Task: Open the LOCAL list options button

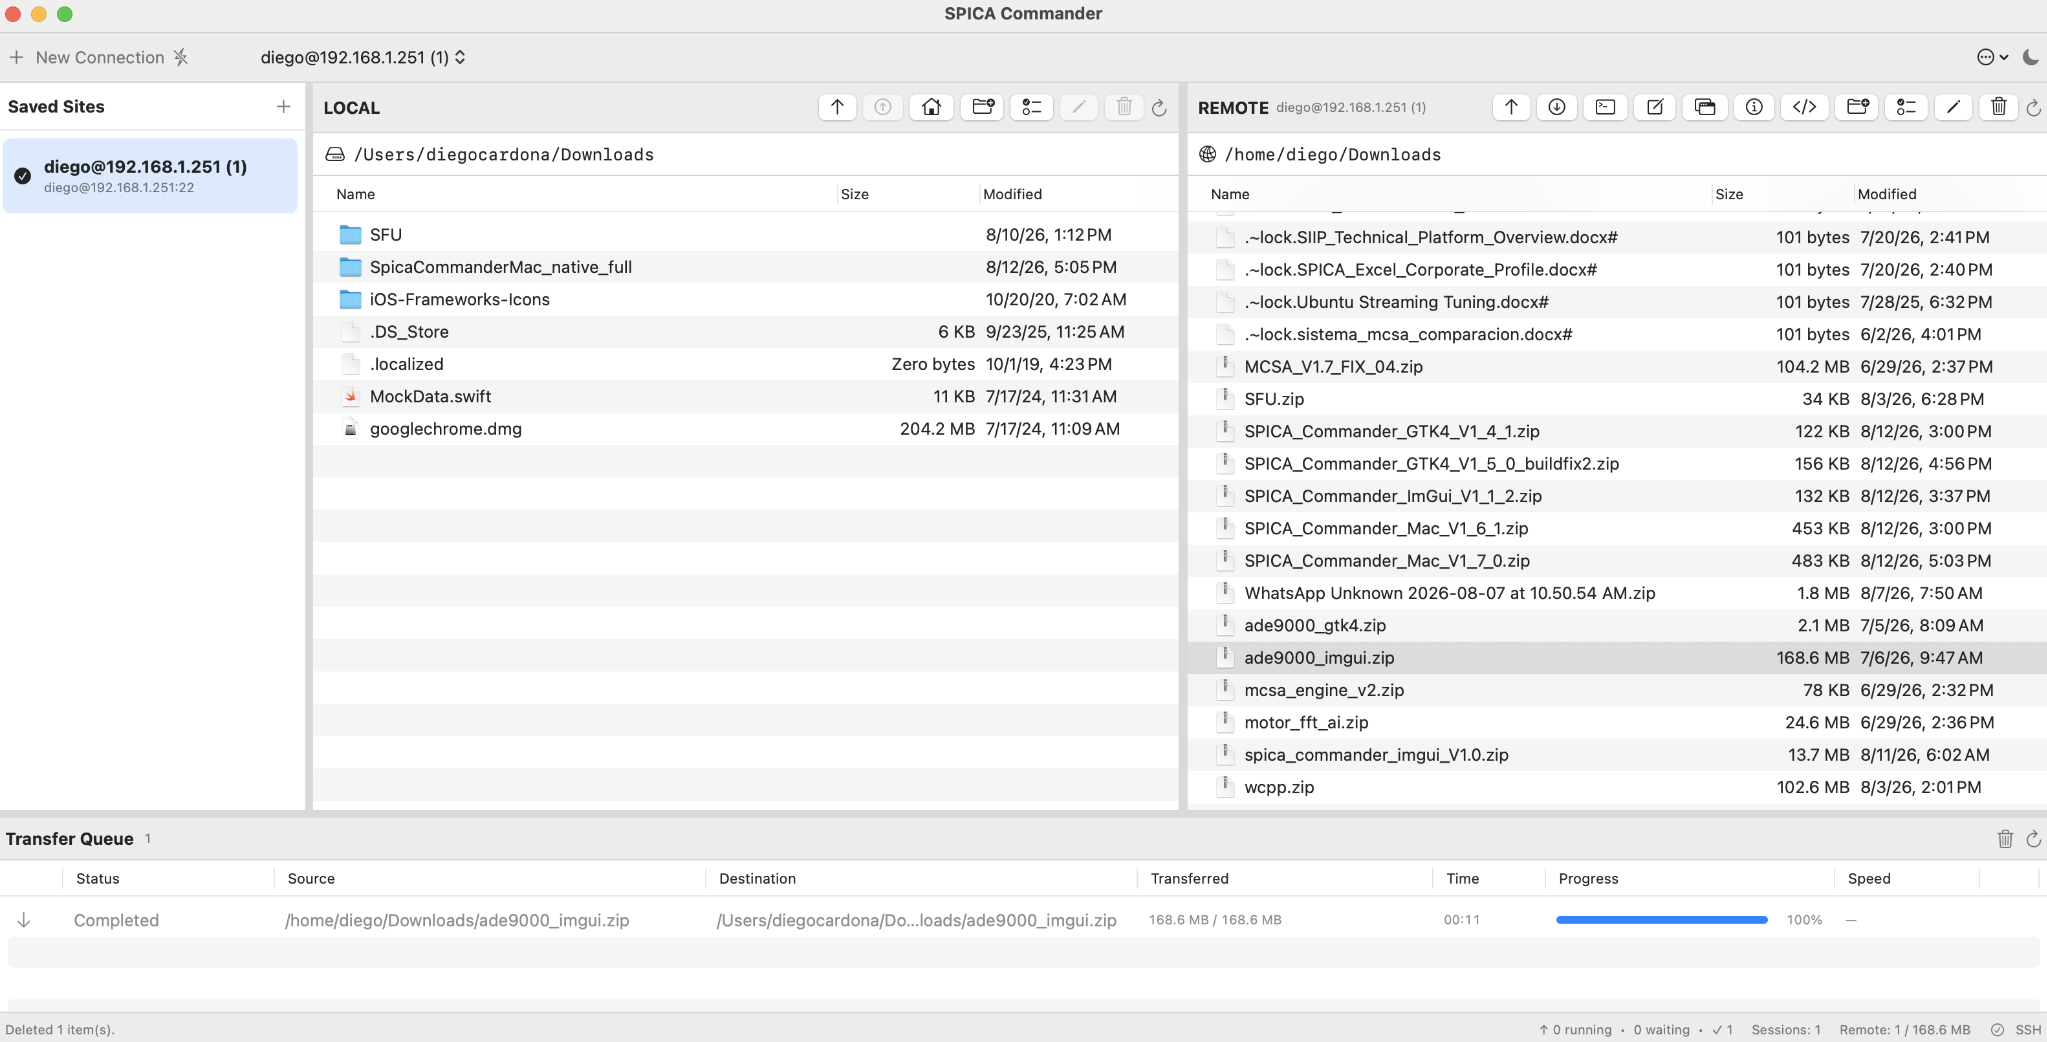Action: (x=1032, y=107)
